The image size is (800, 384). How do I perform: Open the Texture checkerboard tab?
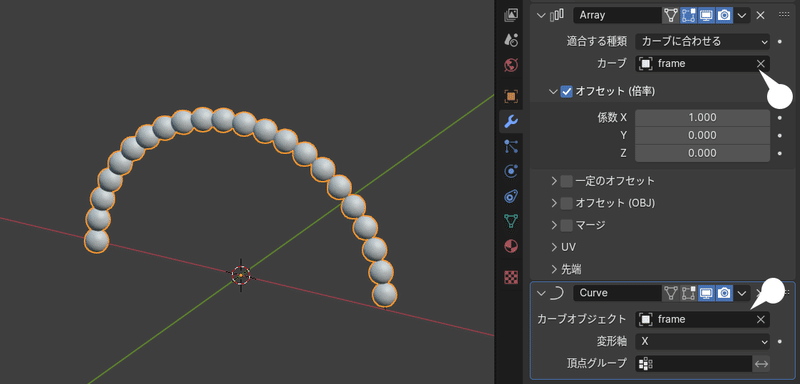[x=511, y=277]
